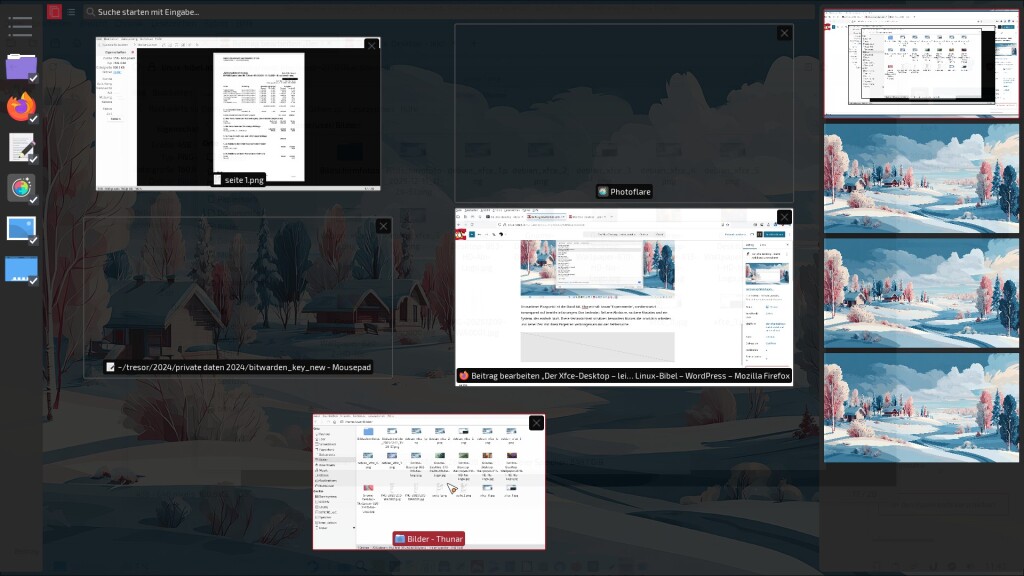Click the blue desktop panel icon in dock
1024x576 pixels.
pos(21,269)
